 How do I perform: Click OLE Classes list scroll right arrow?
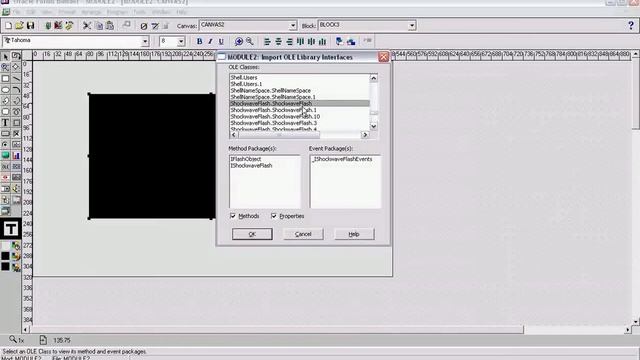[365, 135]
